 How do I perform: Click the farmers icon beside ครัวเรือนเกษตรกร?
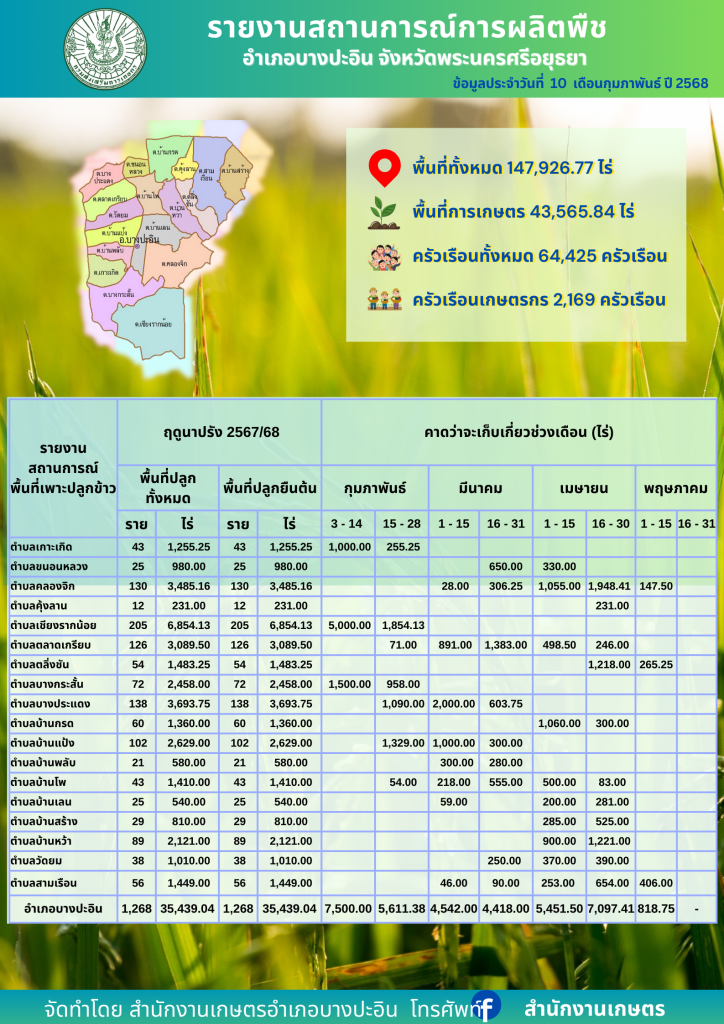(x=384, y=300)
